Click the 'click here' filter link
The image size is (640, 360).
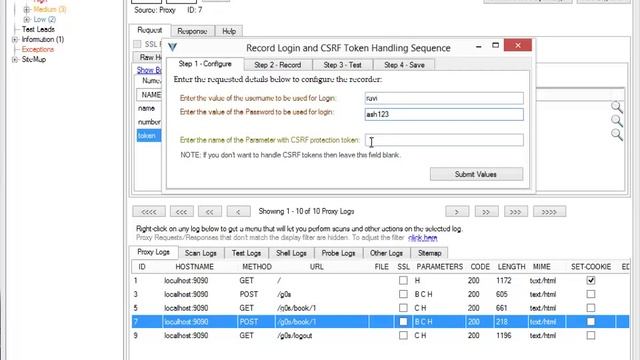[x=423, y=238]
